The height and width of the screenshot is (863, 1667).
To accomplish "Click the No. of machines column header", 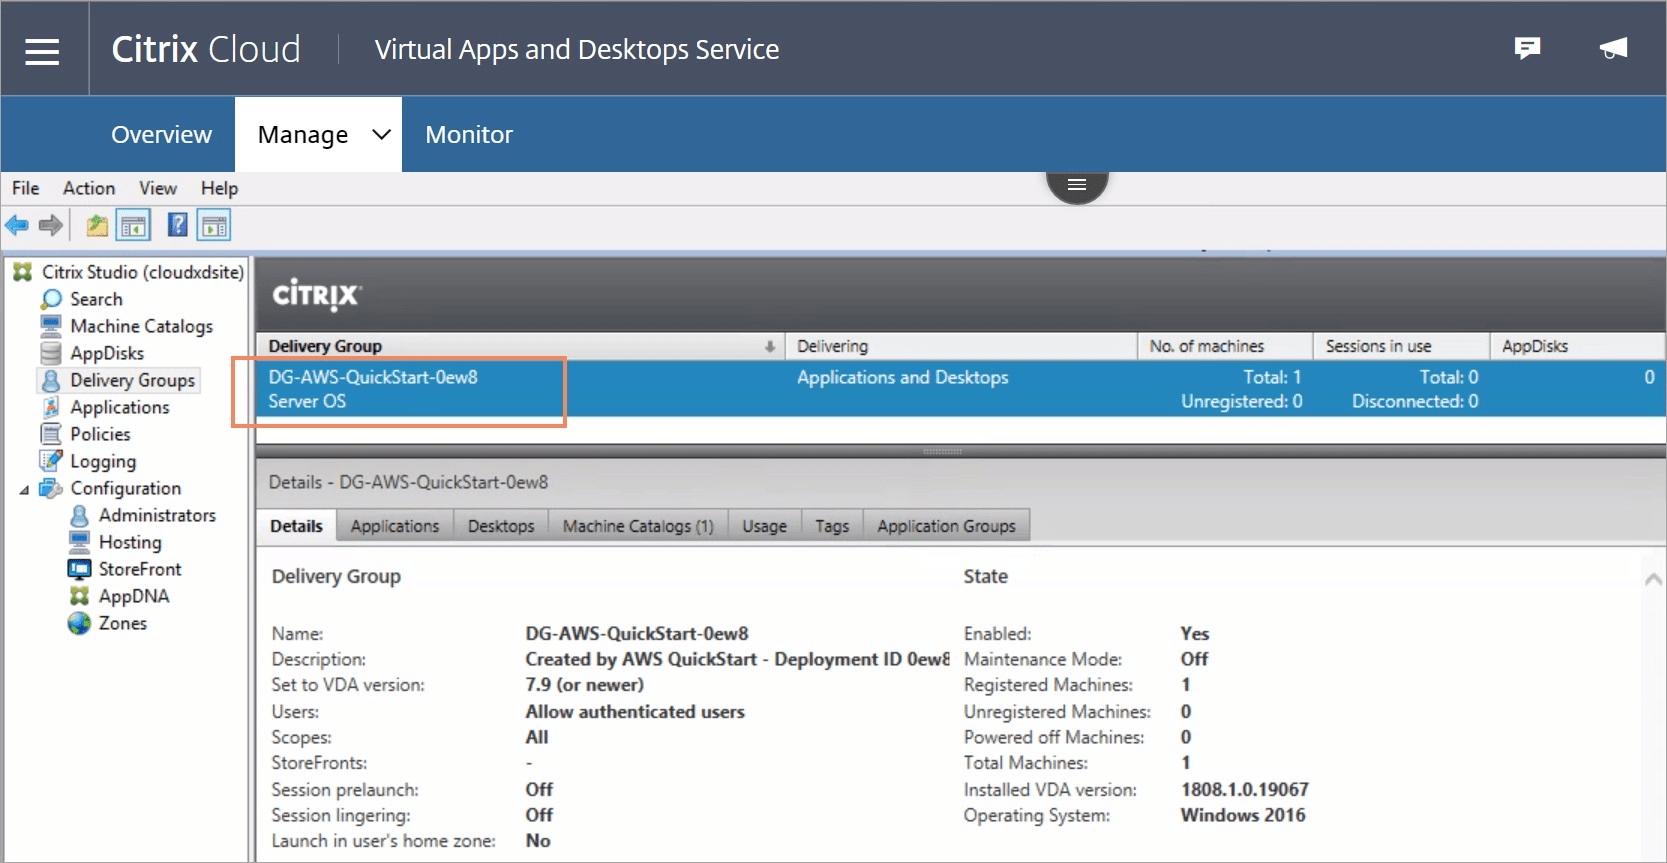I will (1225, 346).
